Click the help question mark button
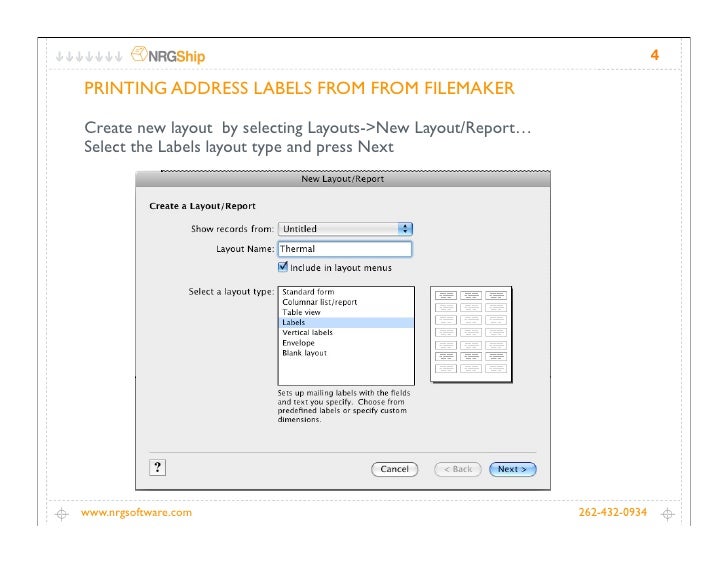This screenshot has height=563, width=728. click(x=157, y=467)
